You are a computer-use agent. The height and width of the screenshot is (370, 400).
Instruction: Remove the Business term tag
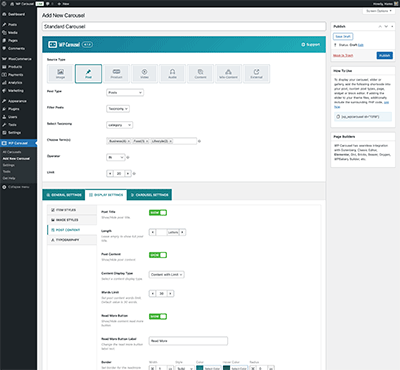click(129, 141)
